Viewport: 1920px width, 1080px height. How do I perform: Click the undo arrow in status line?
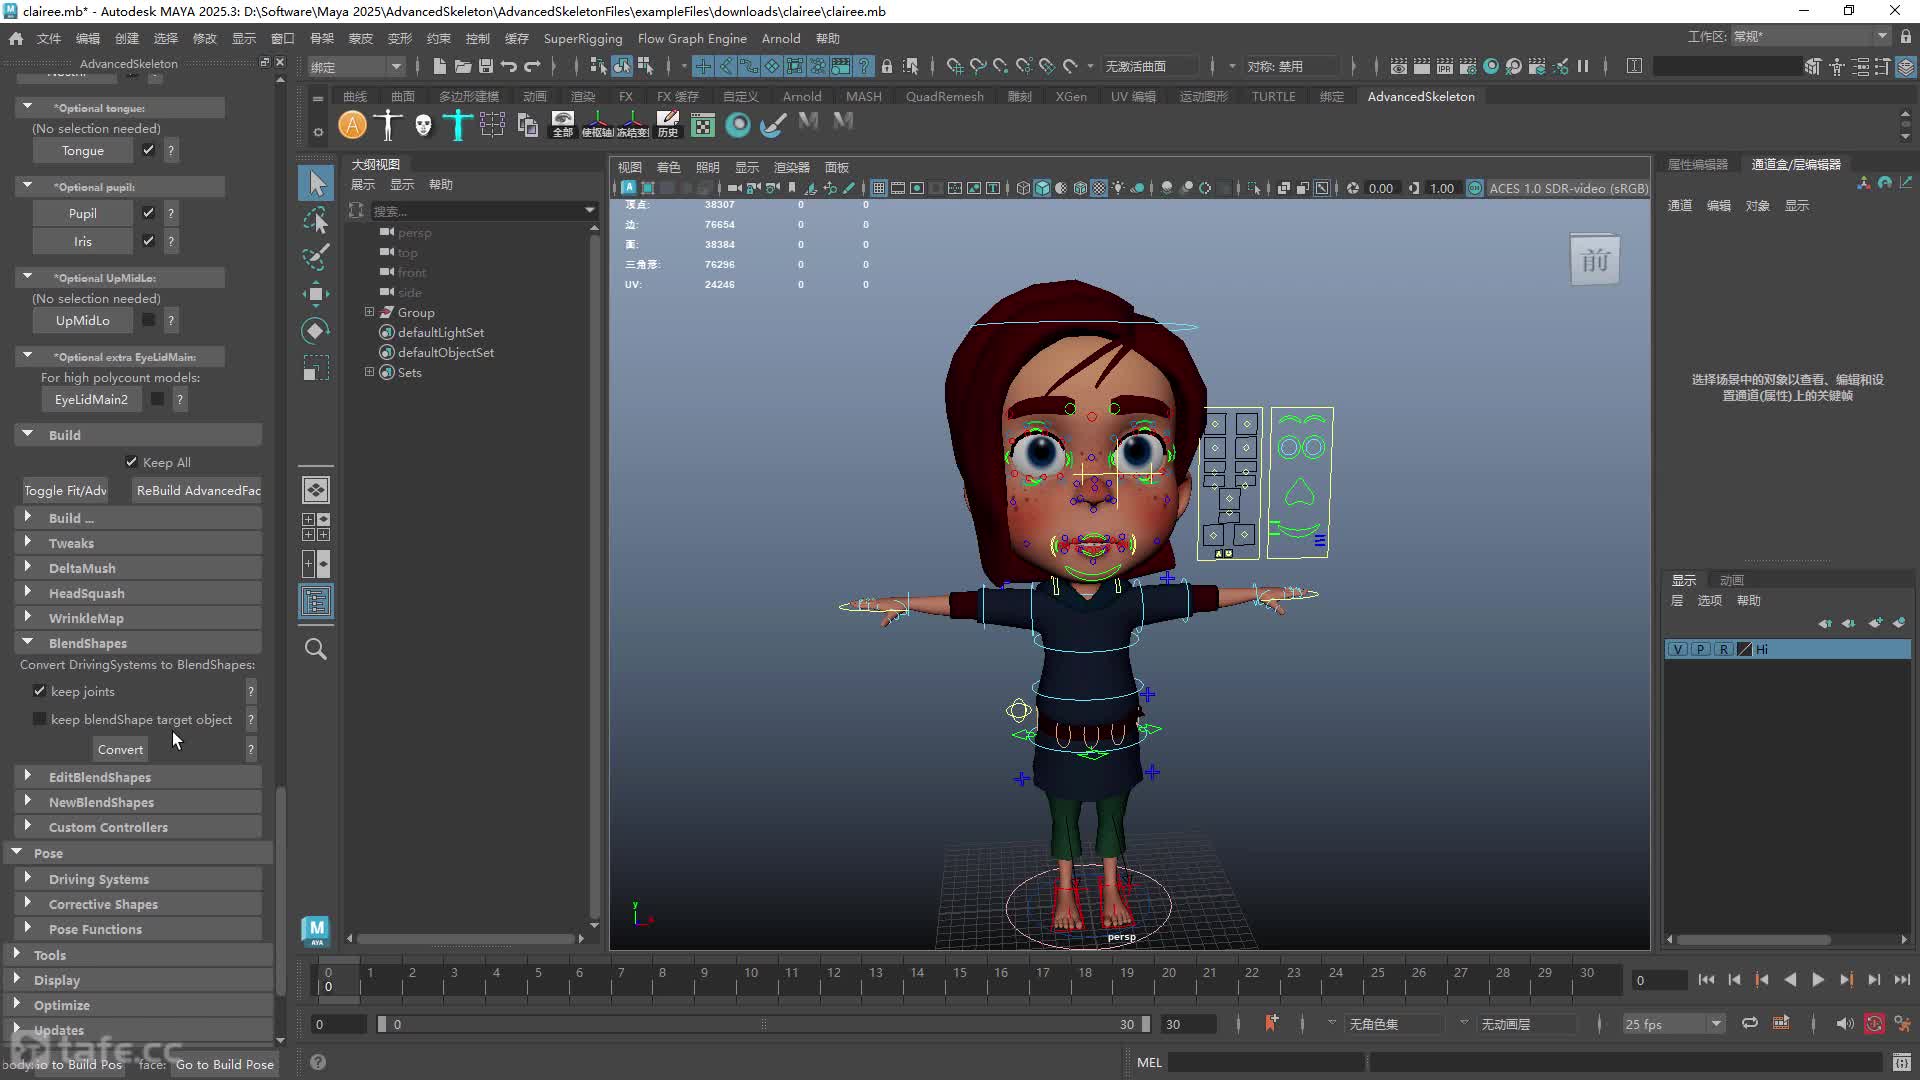[x=509, y=66]
